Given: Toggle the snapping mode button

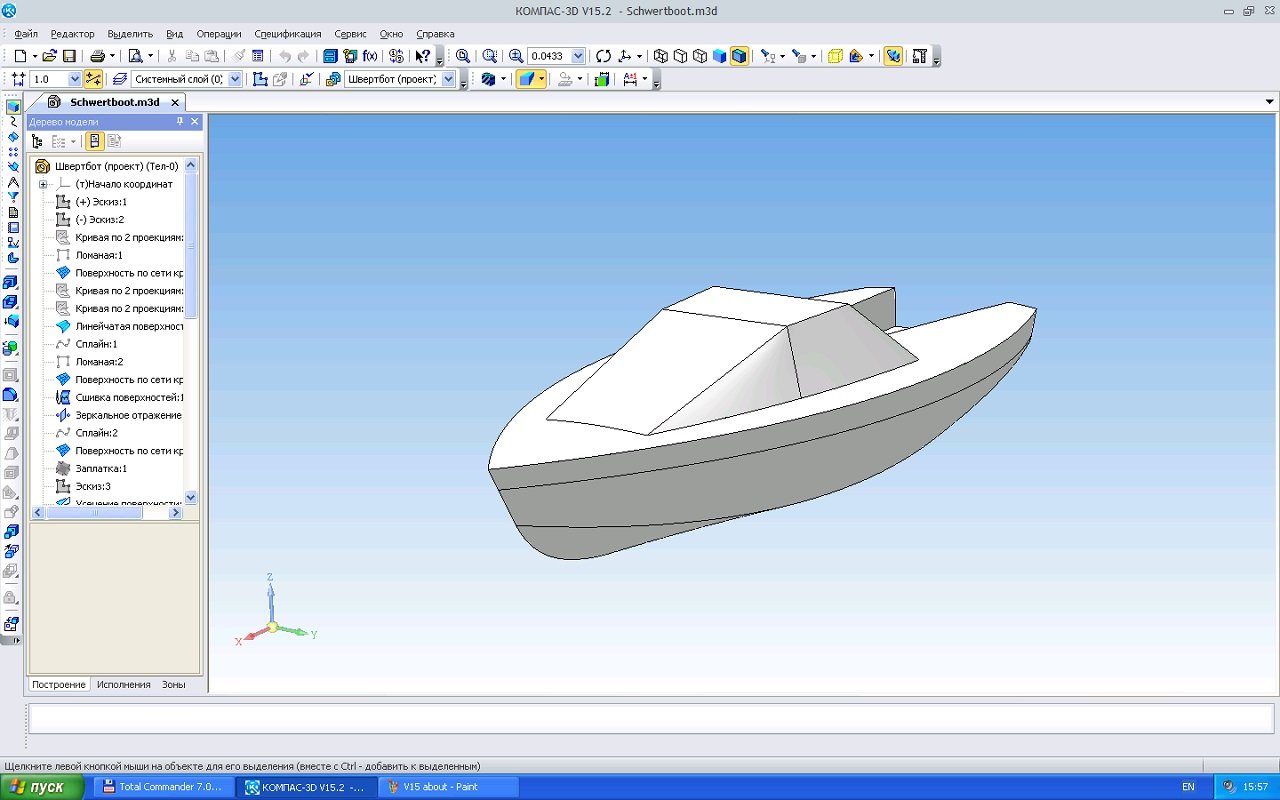Looking at the screenshot, I should tap(93, 79).
